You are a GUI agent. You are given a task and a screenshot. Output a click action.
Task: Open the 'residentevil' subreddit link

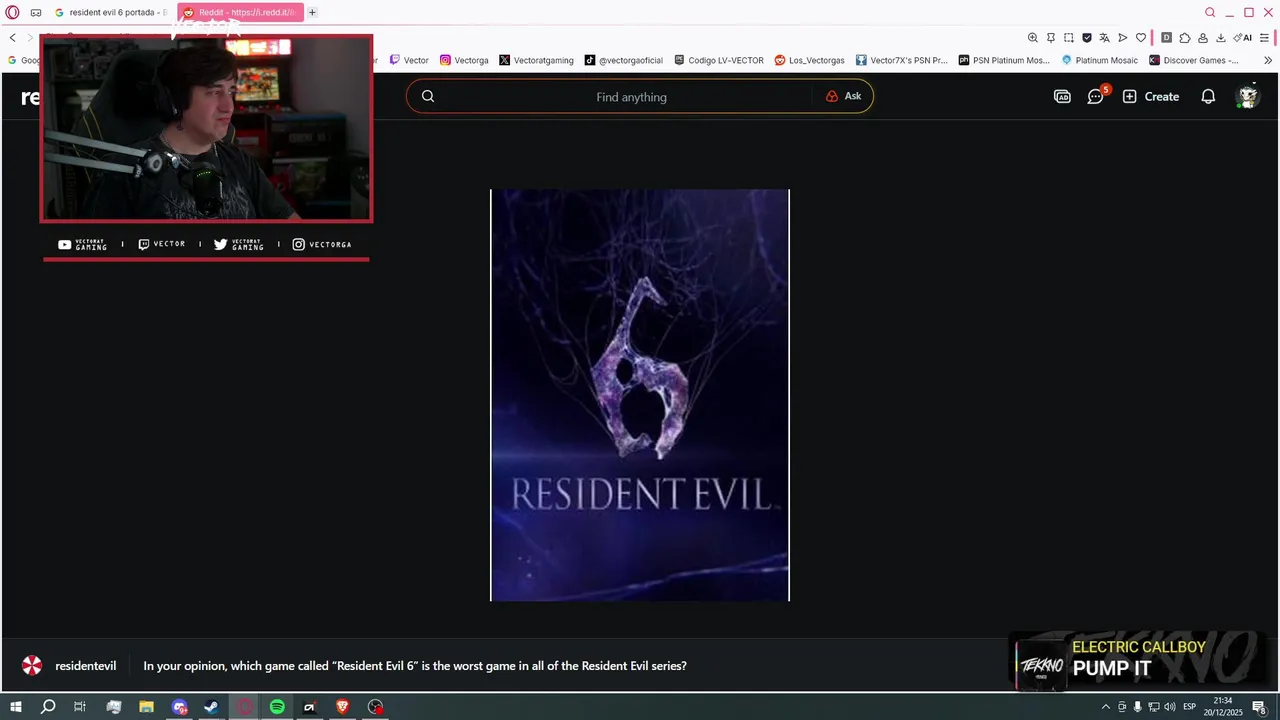coord(85,666)
